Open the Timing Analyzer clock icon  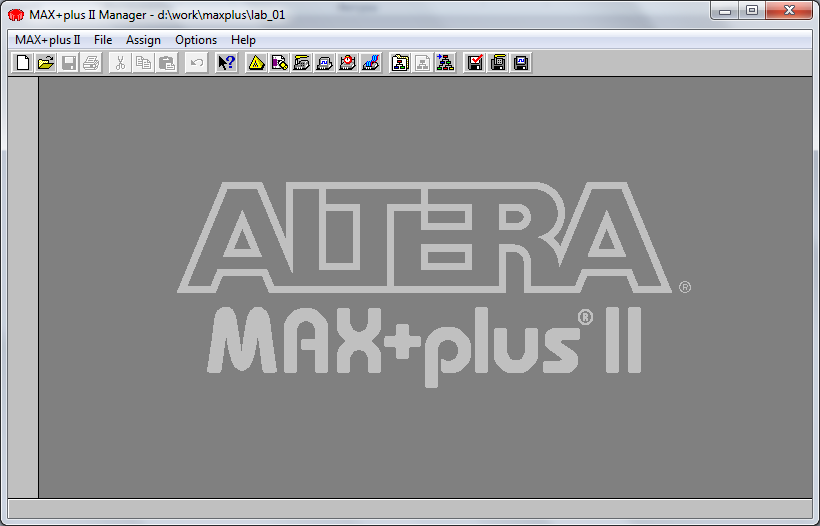pos(348,63)
